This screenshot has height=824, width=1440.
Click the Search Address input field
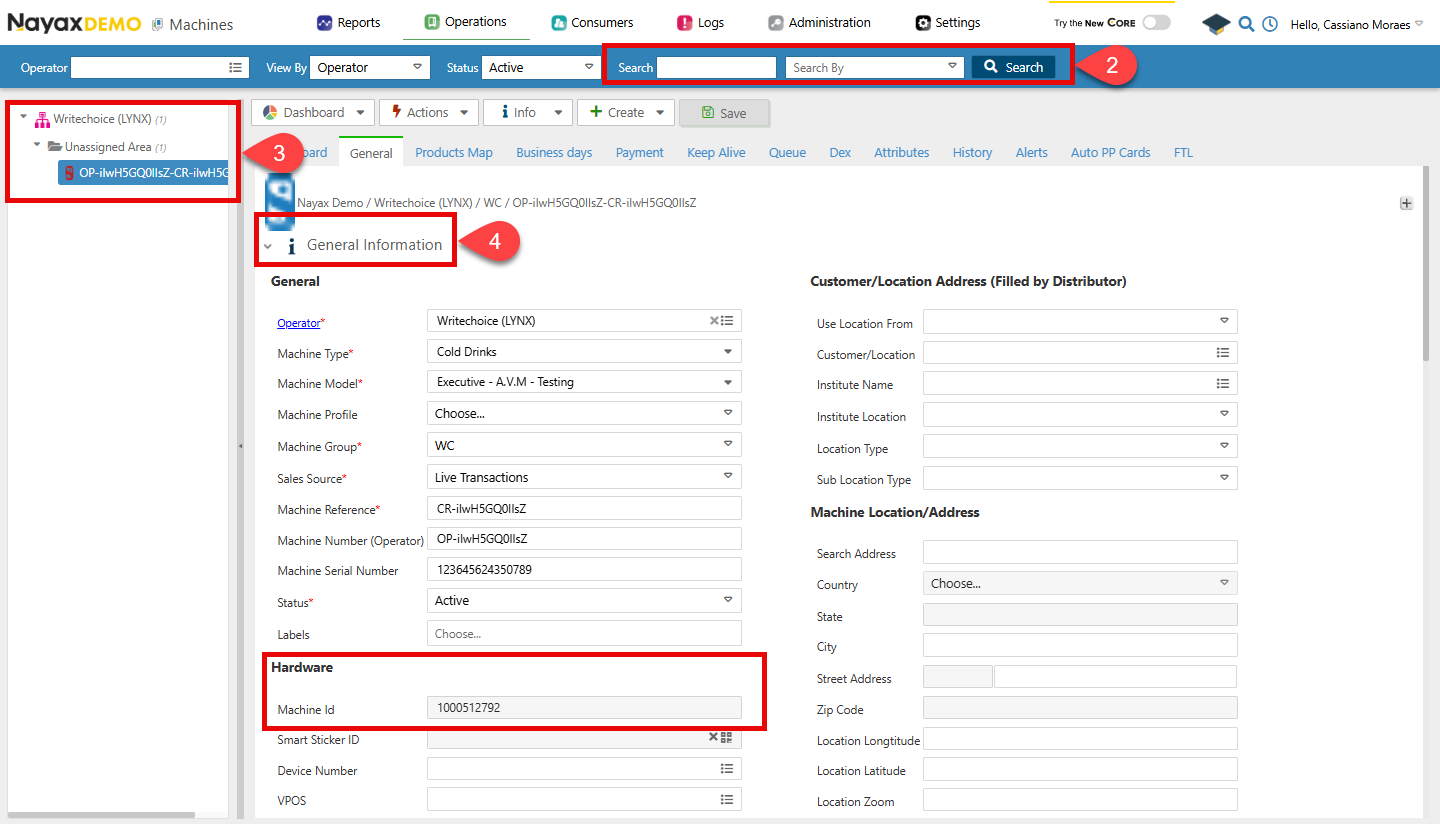coord(1080,552)
